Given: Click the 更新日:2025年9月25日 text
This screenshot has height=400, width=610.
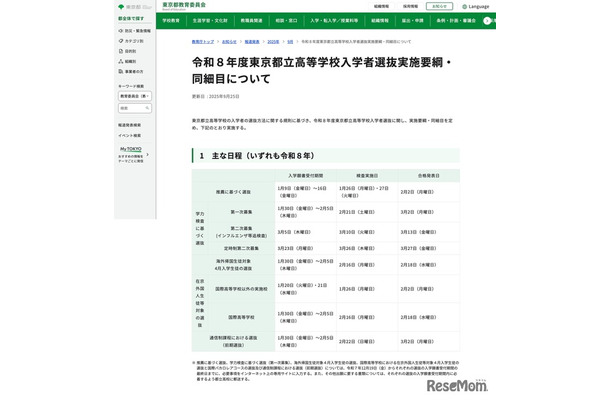Looking at the screenshot, I should [216, 96].
